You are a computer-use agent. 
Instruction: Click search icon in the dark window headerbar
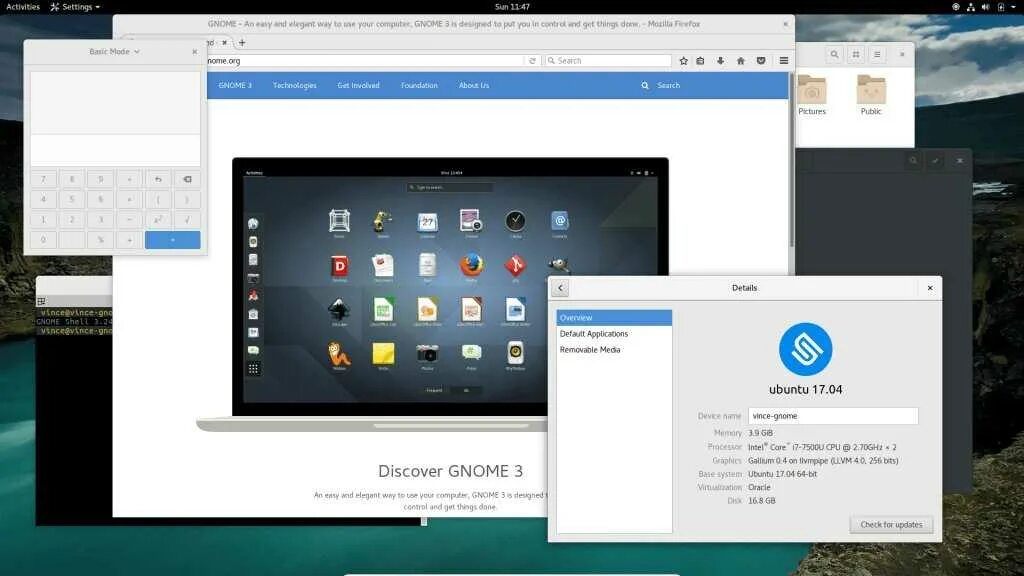coord(913,161)
